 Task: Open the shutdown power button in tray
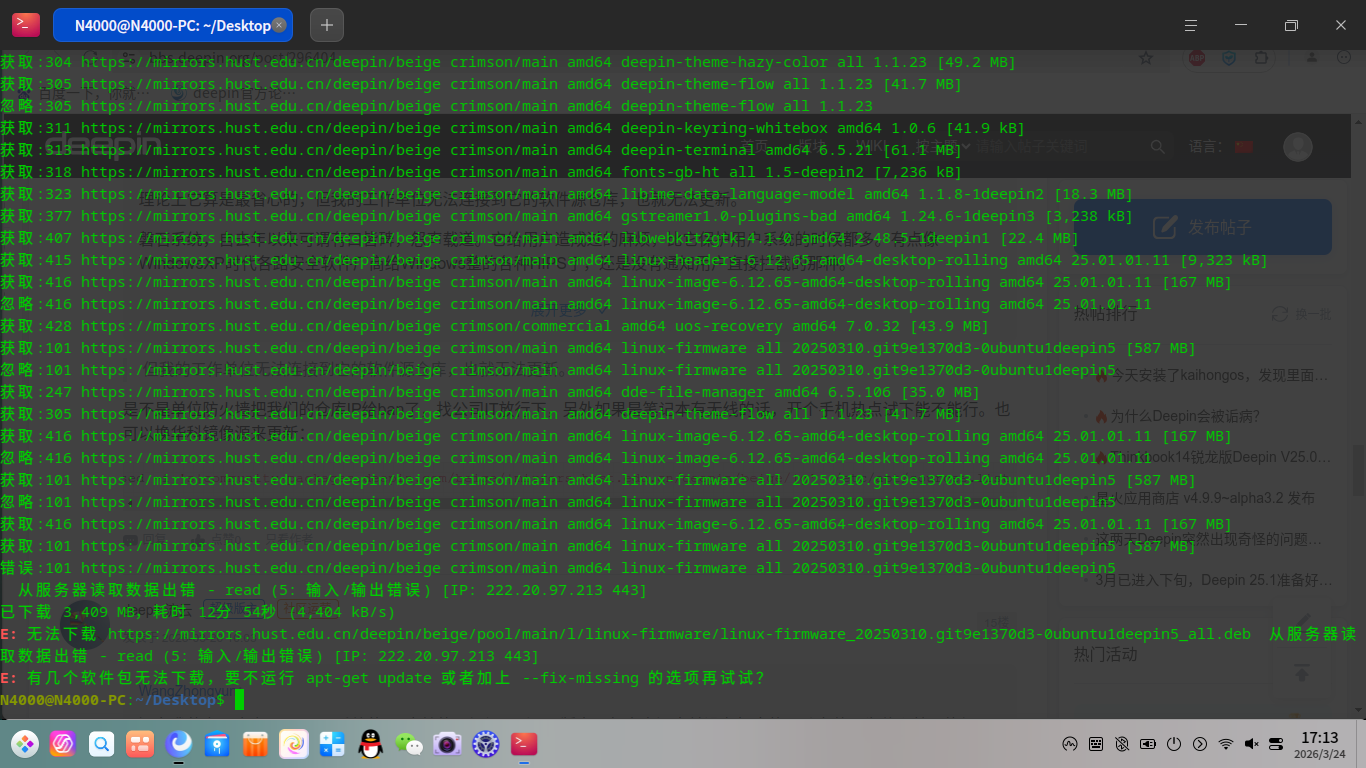coord(1174,744)
